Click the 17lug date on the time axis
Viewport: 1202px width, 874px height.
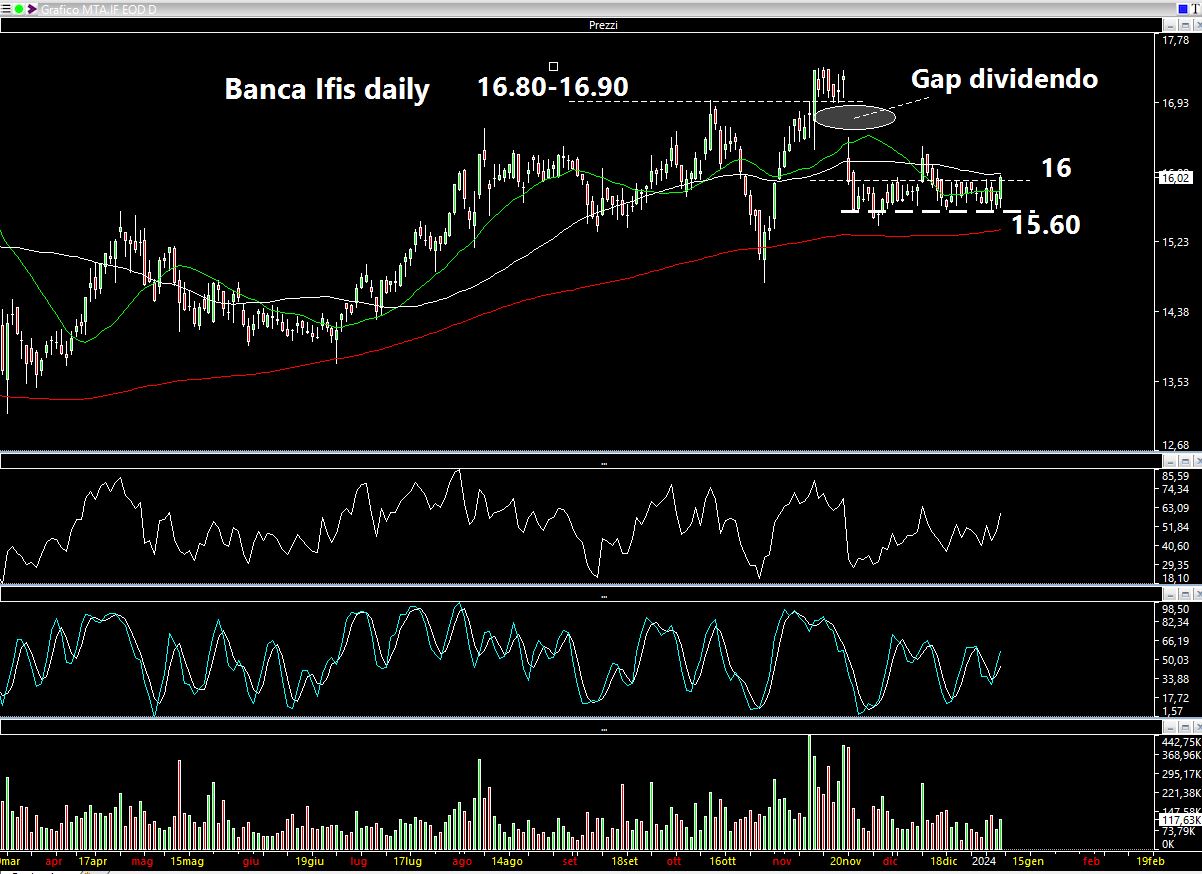click(406, 860)
